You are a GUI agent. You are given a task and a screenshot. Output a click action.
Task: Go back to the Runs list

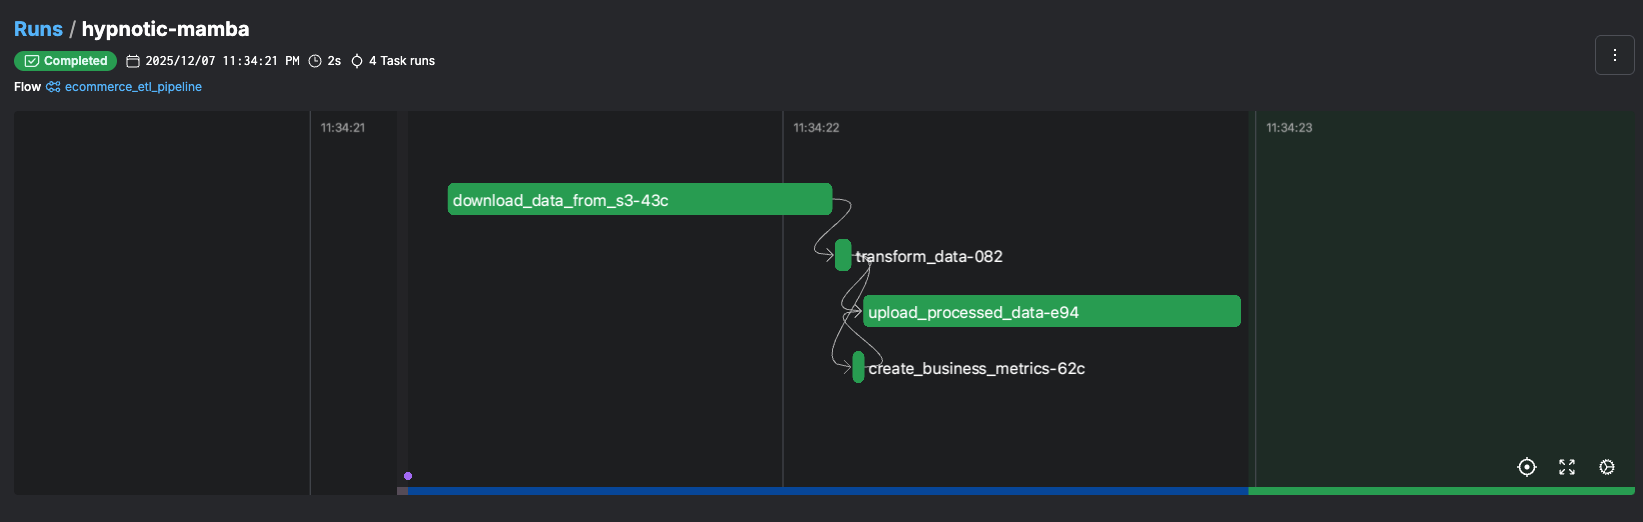(x=38, y=29)
